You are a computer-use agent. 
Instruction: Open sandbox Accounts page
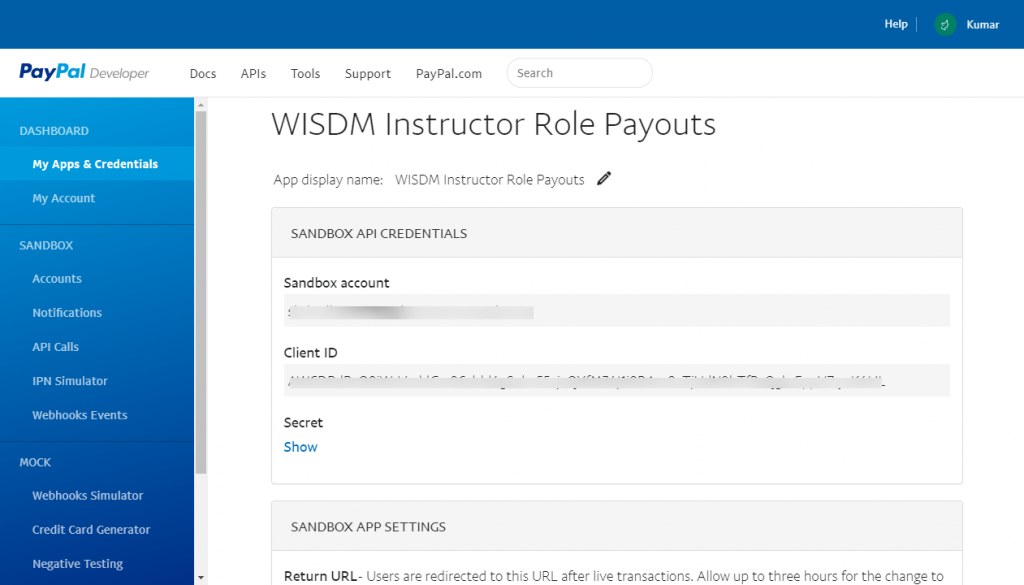coord(57,279)
